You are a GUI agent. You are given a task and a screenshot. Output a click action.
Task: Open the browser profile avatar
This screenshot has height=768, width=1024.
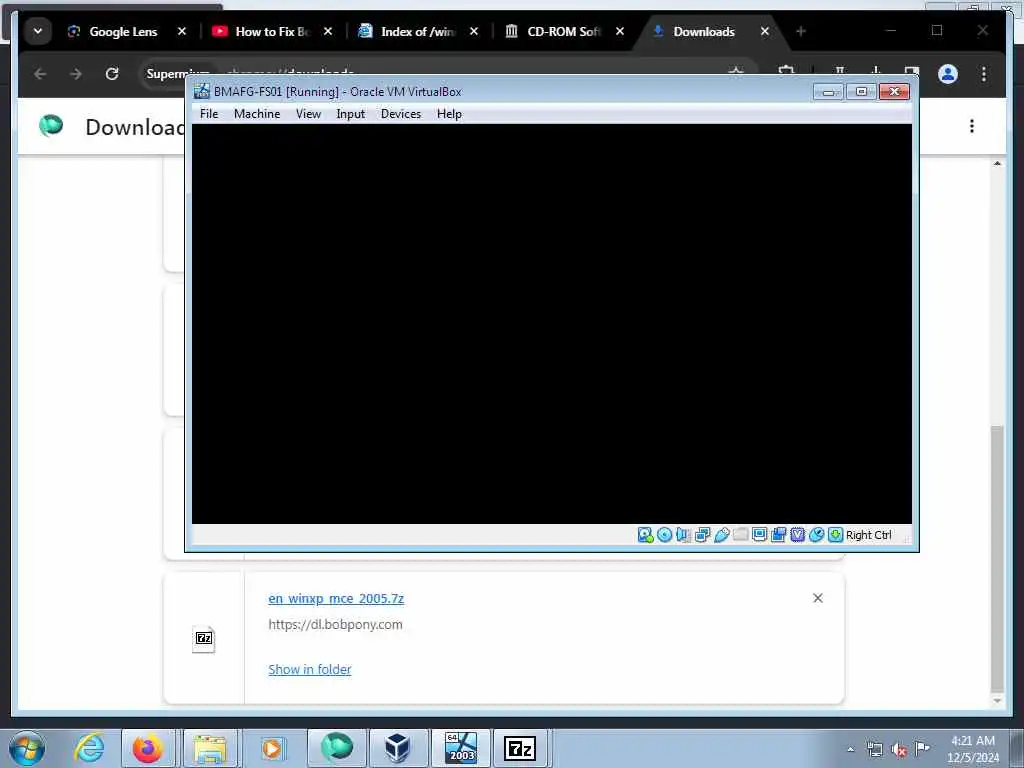[x=948, y=74]
